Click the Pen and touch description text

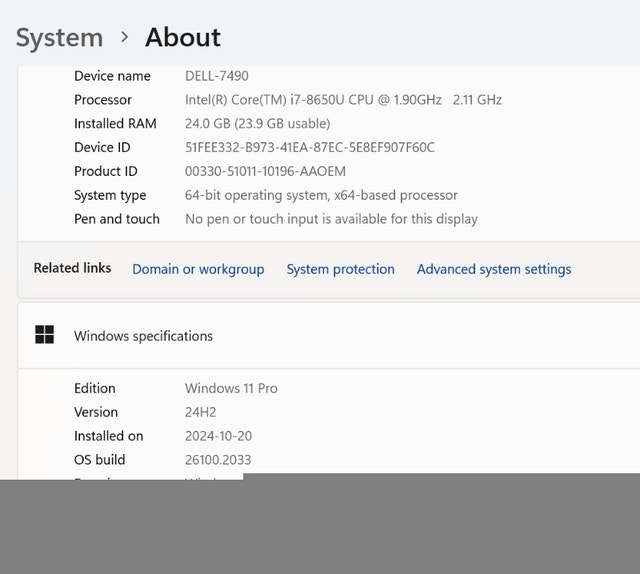(331, 219)
